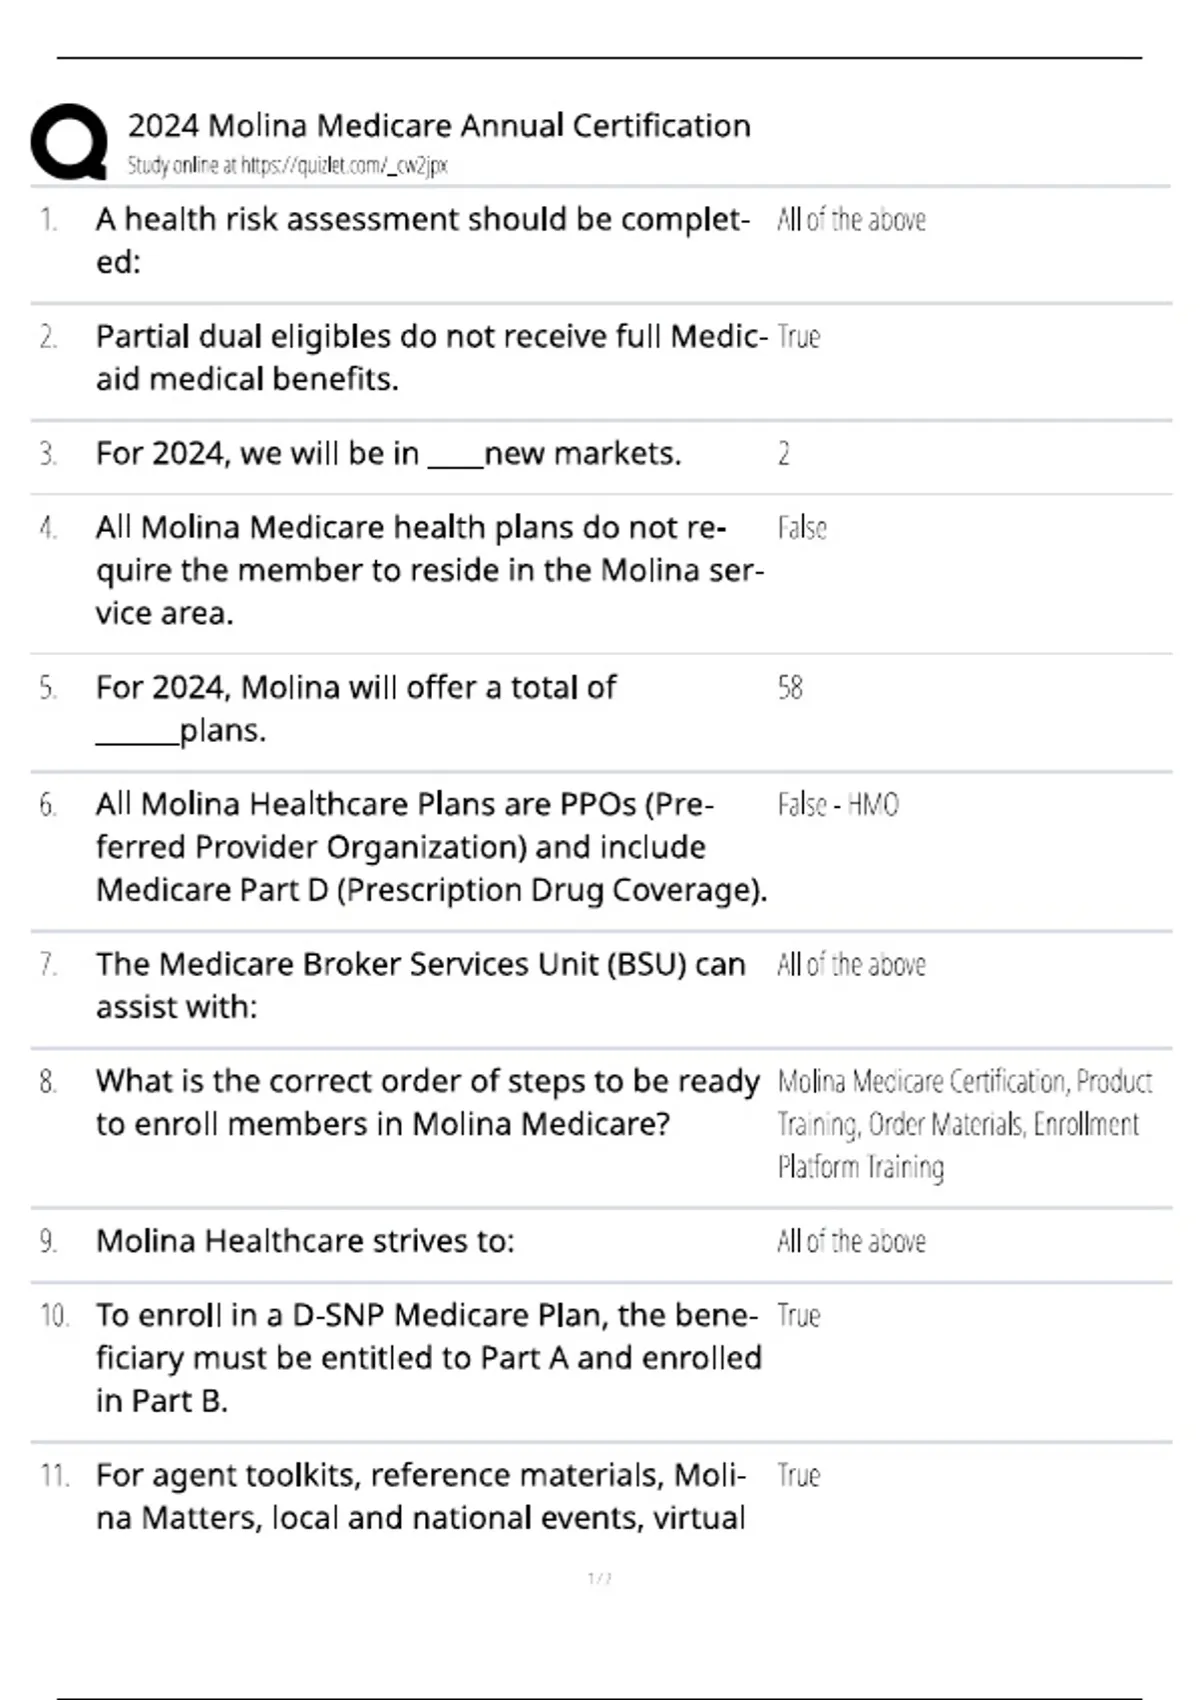
Task: Click the page number indicator at bottom
Action: point(600,1579)
